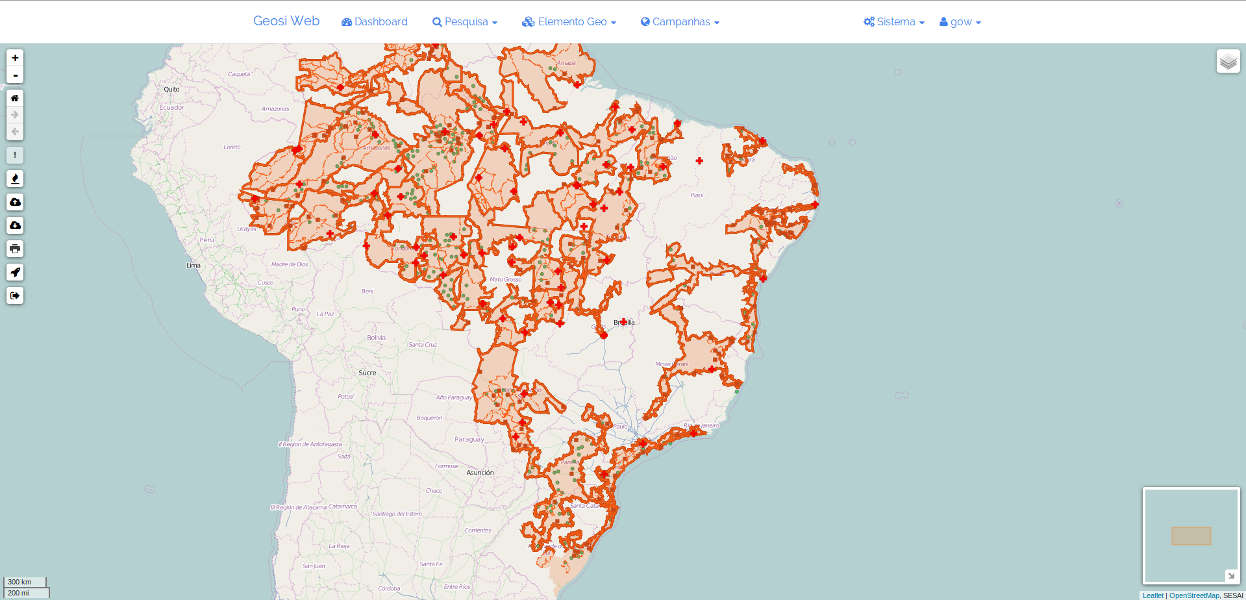Click the sign-out arrow icon in the left toolbar
The image size is (1246, 600).
15,295
